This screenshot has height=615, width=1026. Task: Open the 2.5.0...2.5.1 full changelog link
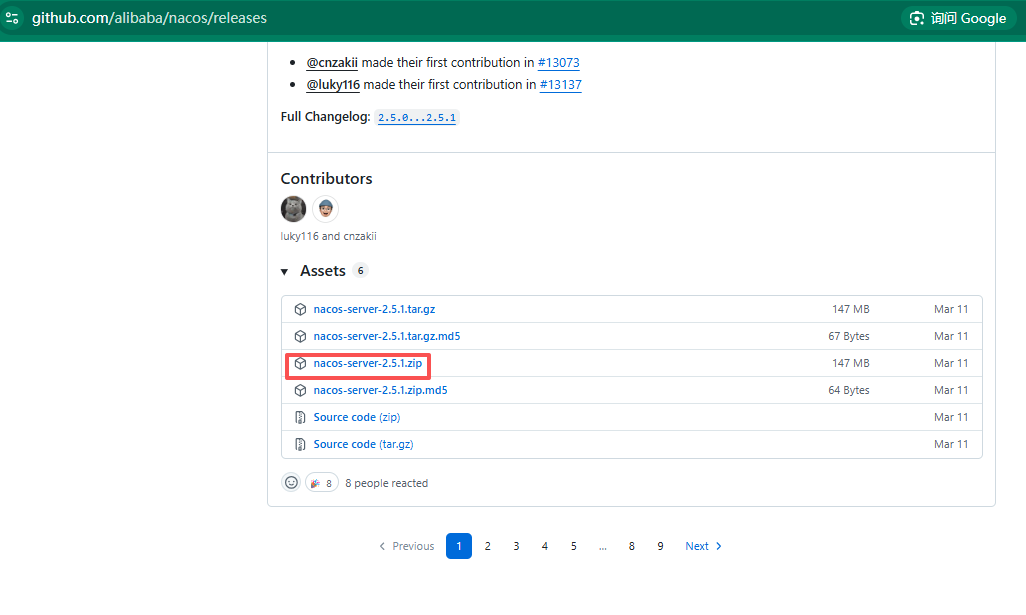(x=417, y=118)
